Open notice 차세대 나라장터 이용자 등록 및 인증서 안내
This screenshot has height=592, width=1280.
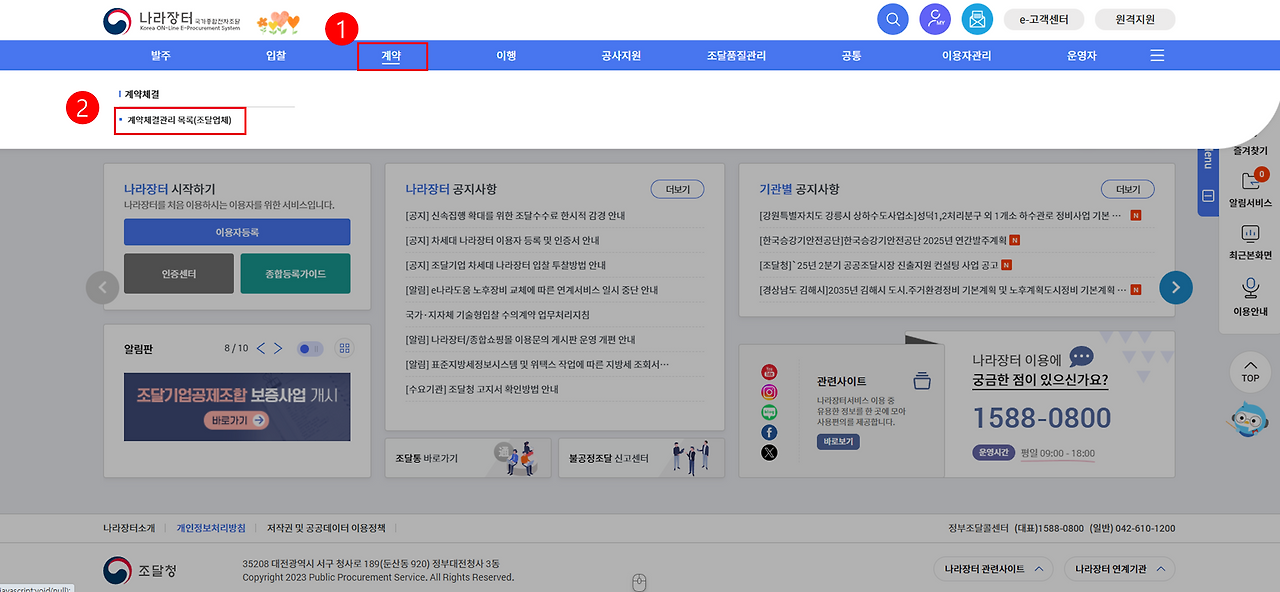click(502, 240)
